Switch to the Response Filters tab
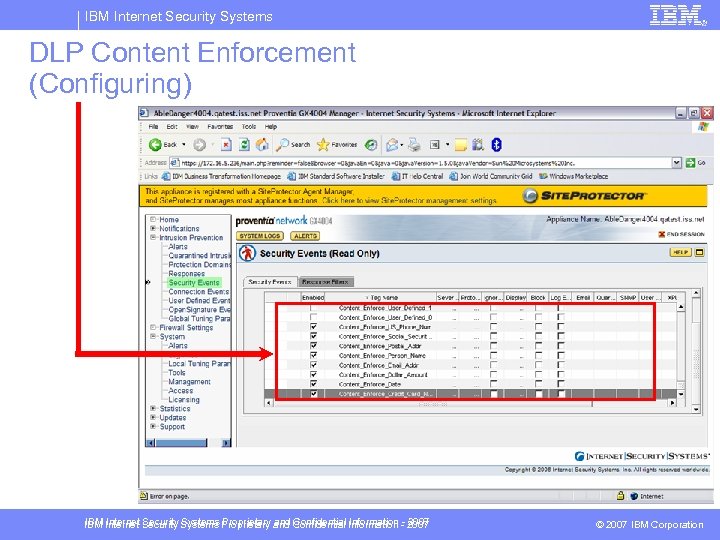 (326, 282)
